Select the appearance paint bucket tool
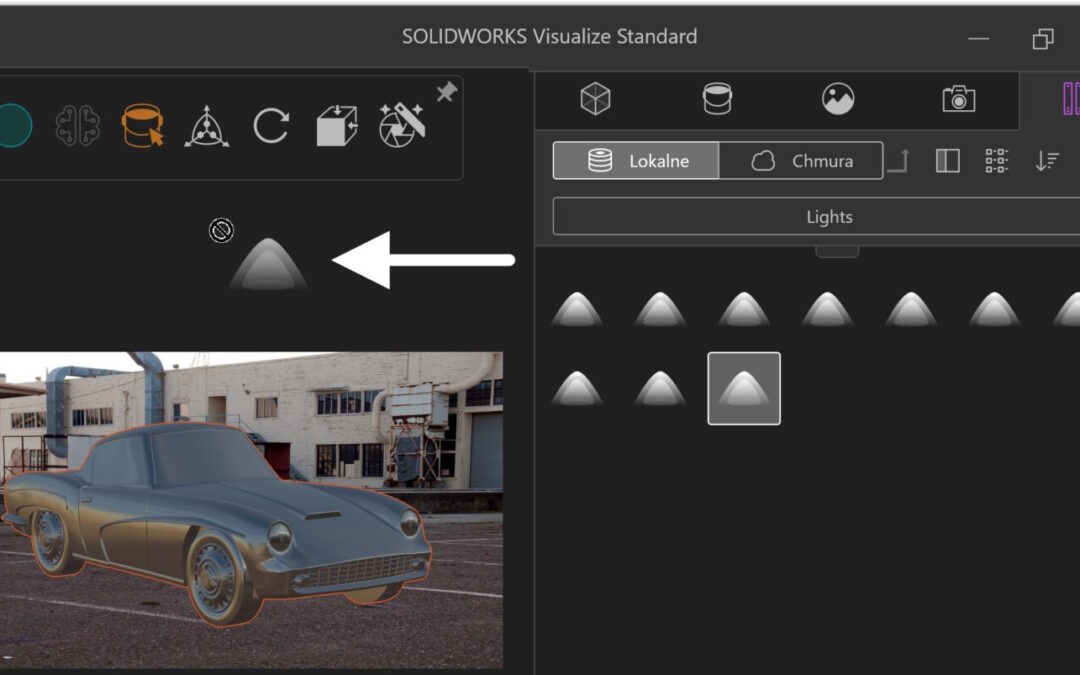Image resolution: width=1080 pixels, height=675 pixels. (143, 126)
